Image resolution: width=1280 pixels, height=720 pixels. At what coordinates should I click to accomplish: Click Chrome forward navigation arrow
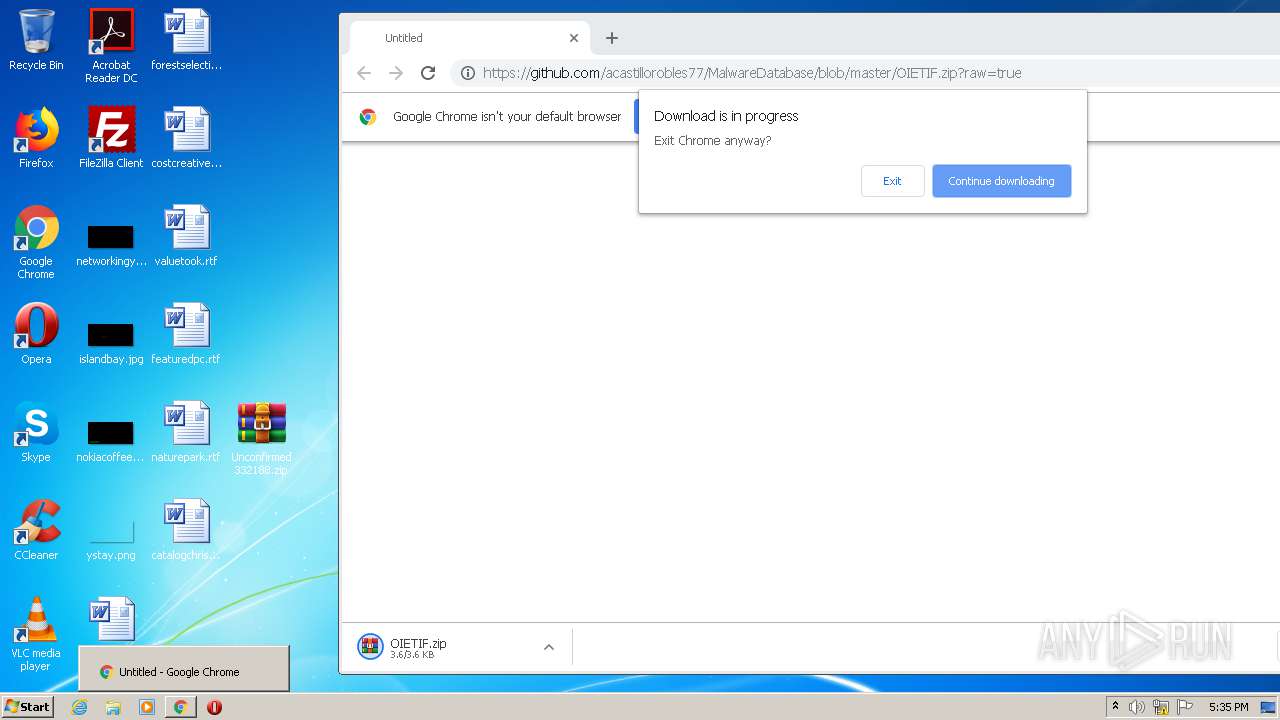(x=396, y=73)
